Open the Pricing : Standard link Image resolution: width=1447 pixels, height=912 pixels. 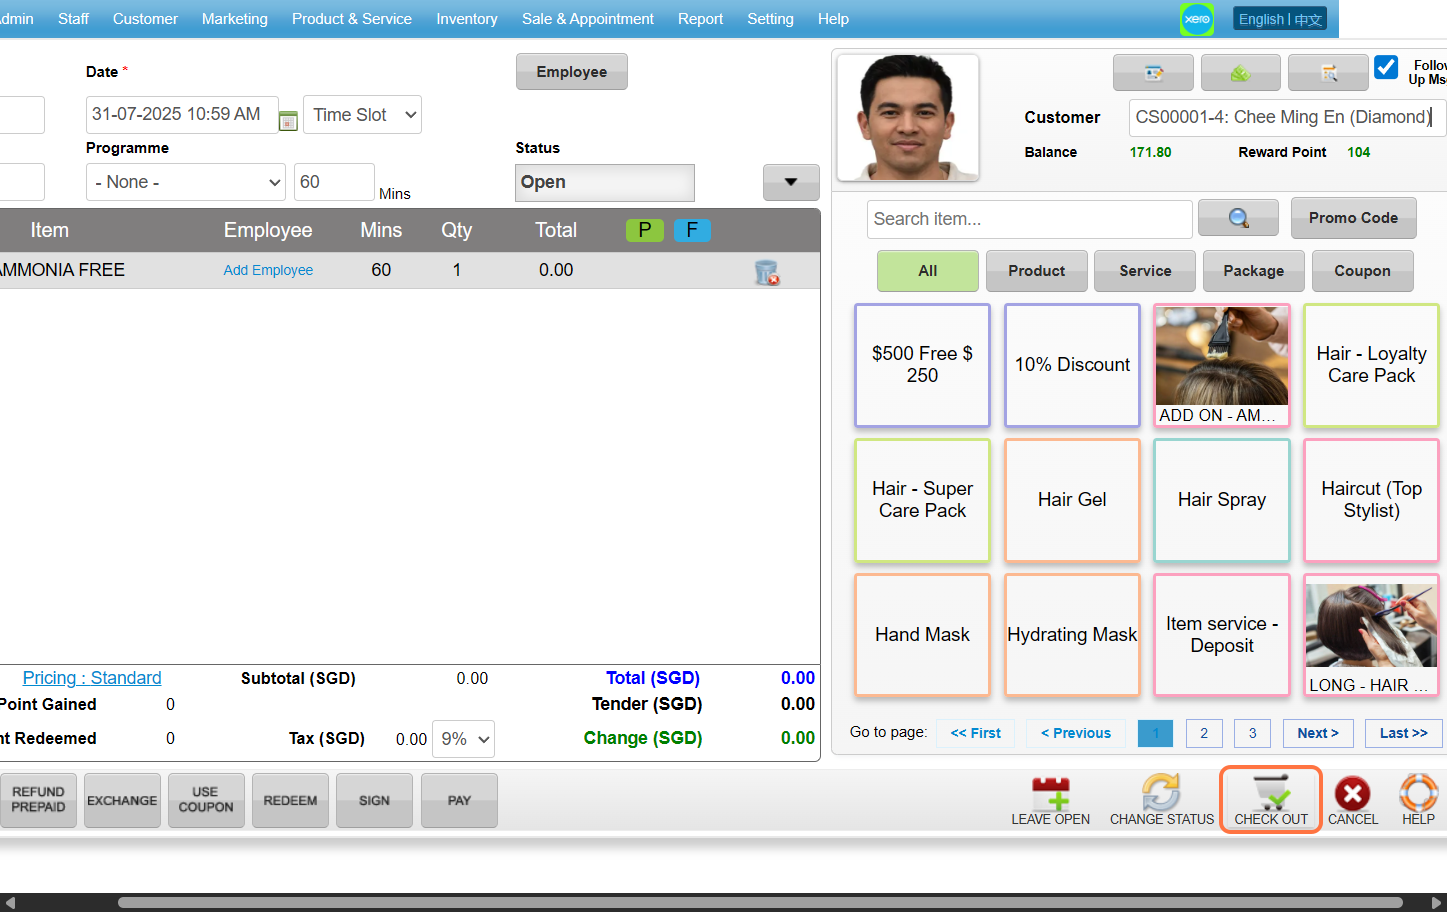pyautogui.click(x=92, y=678)
